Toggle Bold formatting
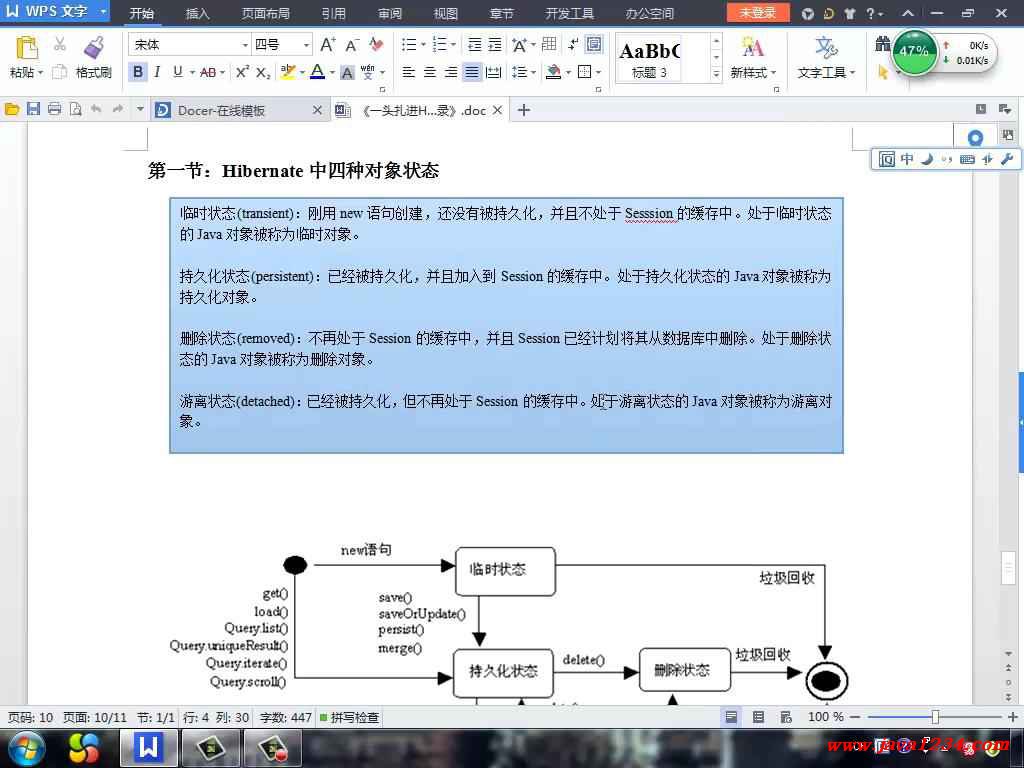The image size is (1024, 768). click(138, 72)
